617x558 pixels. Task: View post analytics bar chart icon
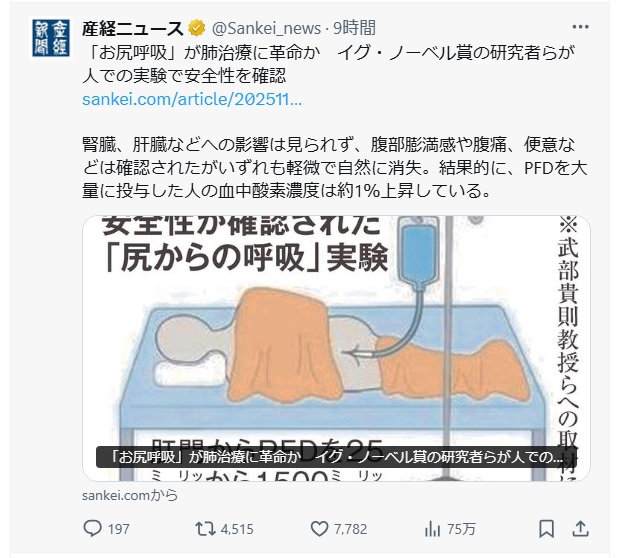point(432,529)
